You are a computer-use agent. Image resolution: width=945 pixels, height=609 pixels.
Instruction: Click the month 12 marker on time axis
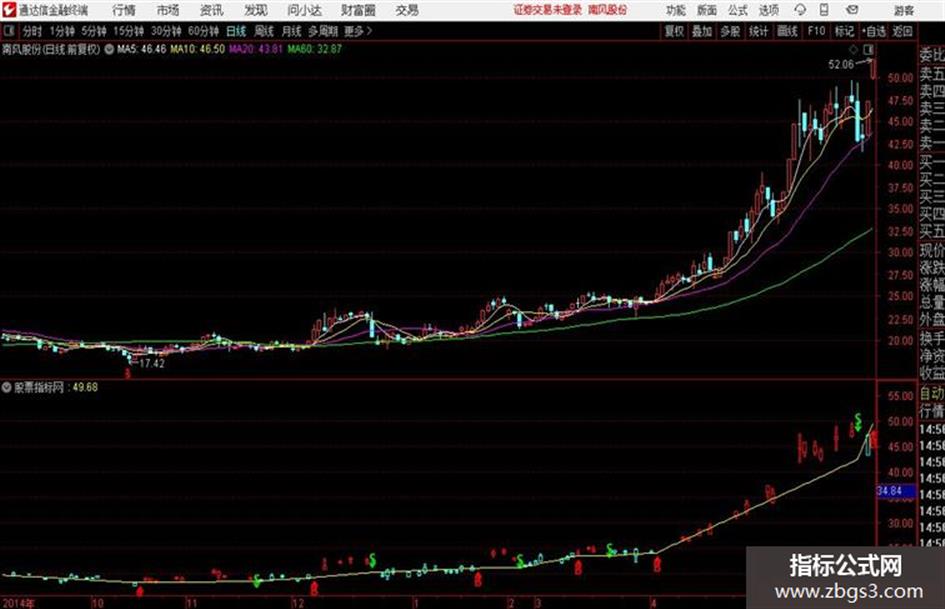(298, 602)
